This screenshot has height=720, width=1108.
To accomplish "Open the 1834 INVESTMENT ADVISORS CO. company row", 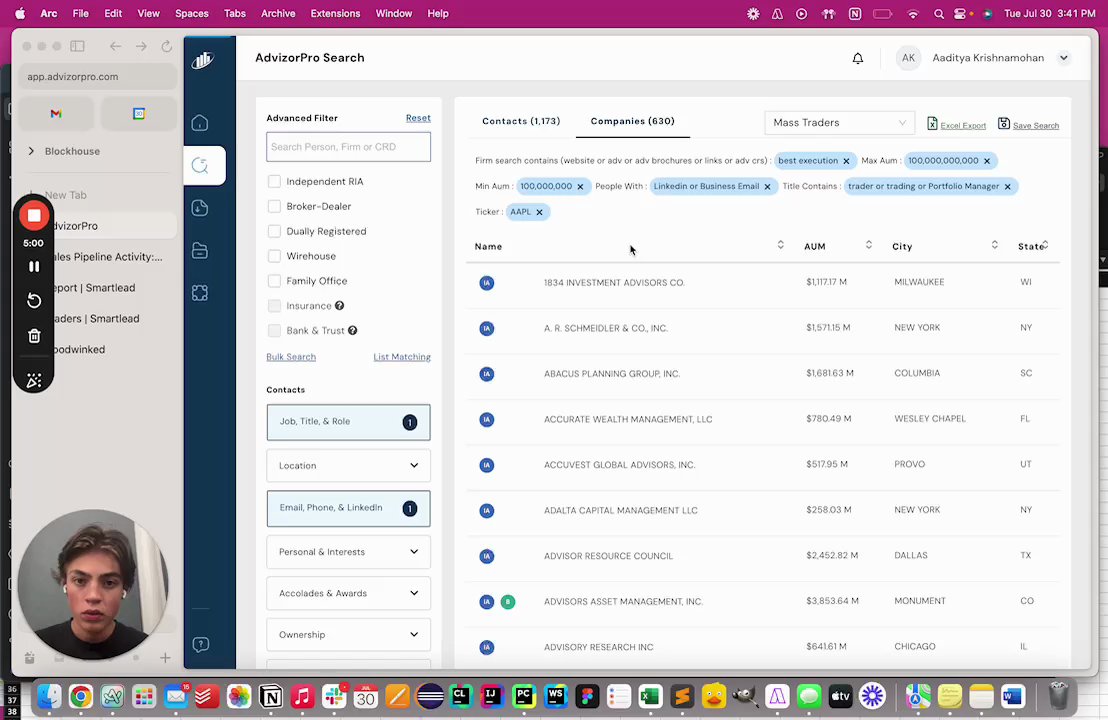I will [762, 283].
